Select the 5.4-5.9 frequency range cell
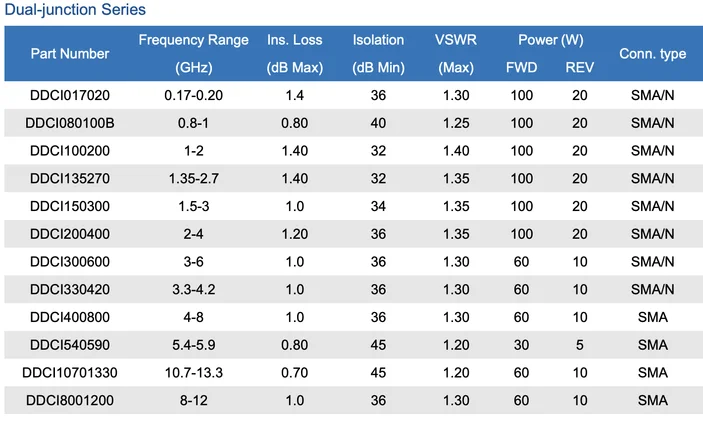Screen dimensions: 703x426 (193, 344)
